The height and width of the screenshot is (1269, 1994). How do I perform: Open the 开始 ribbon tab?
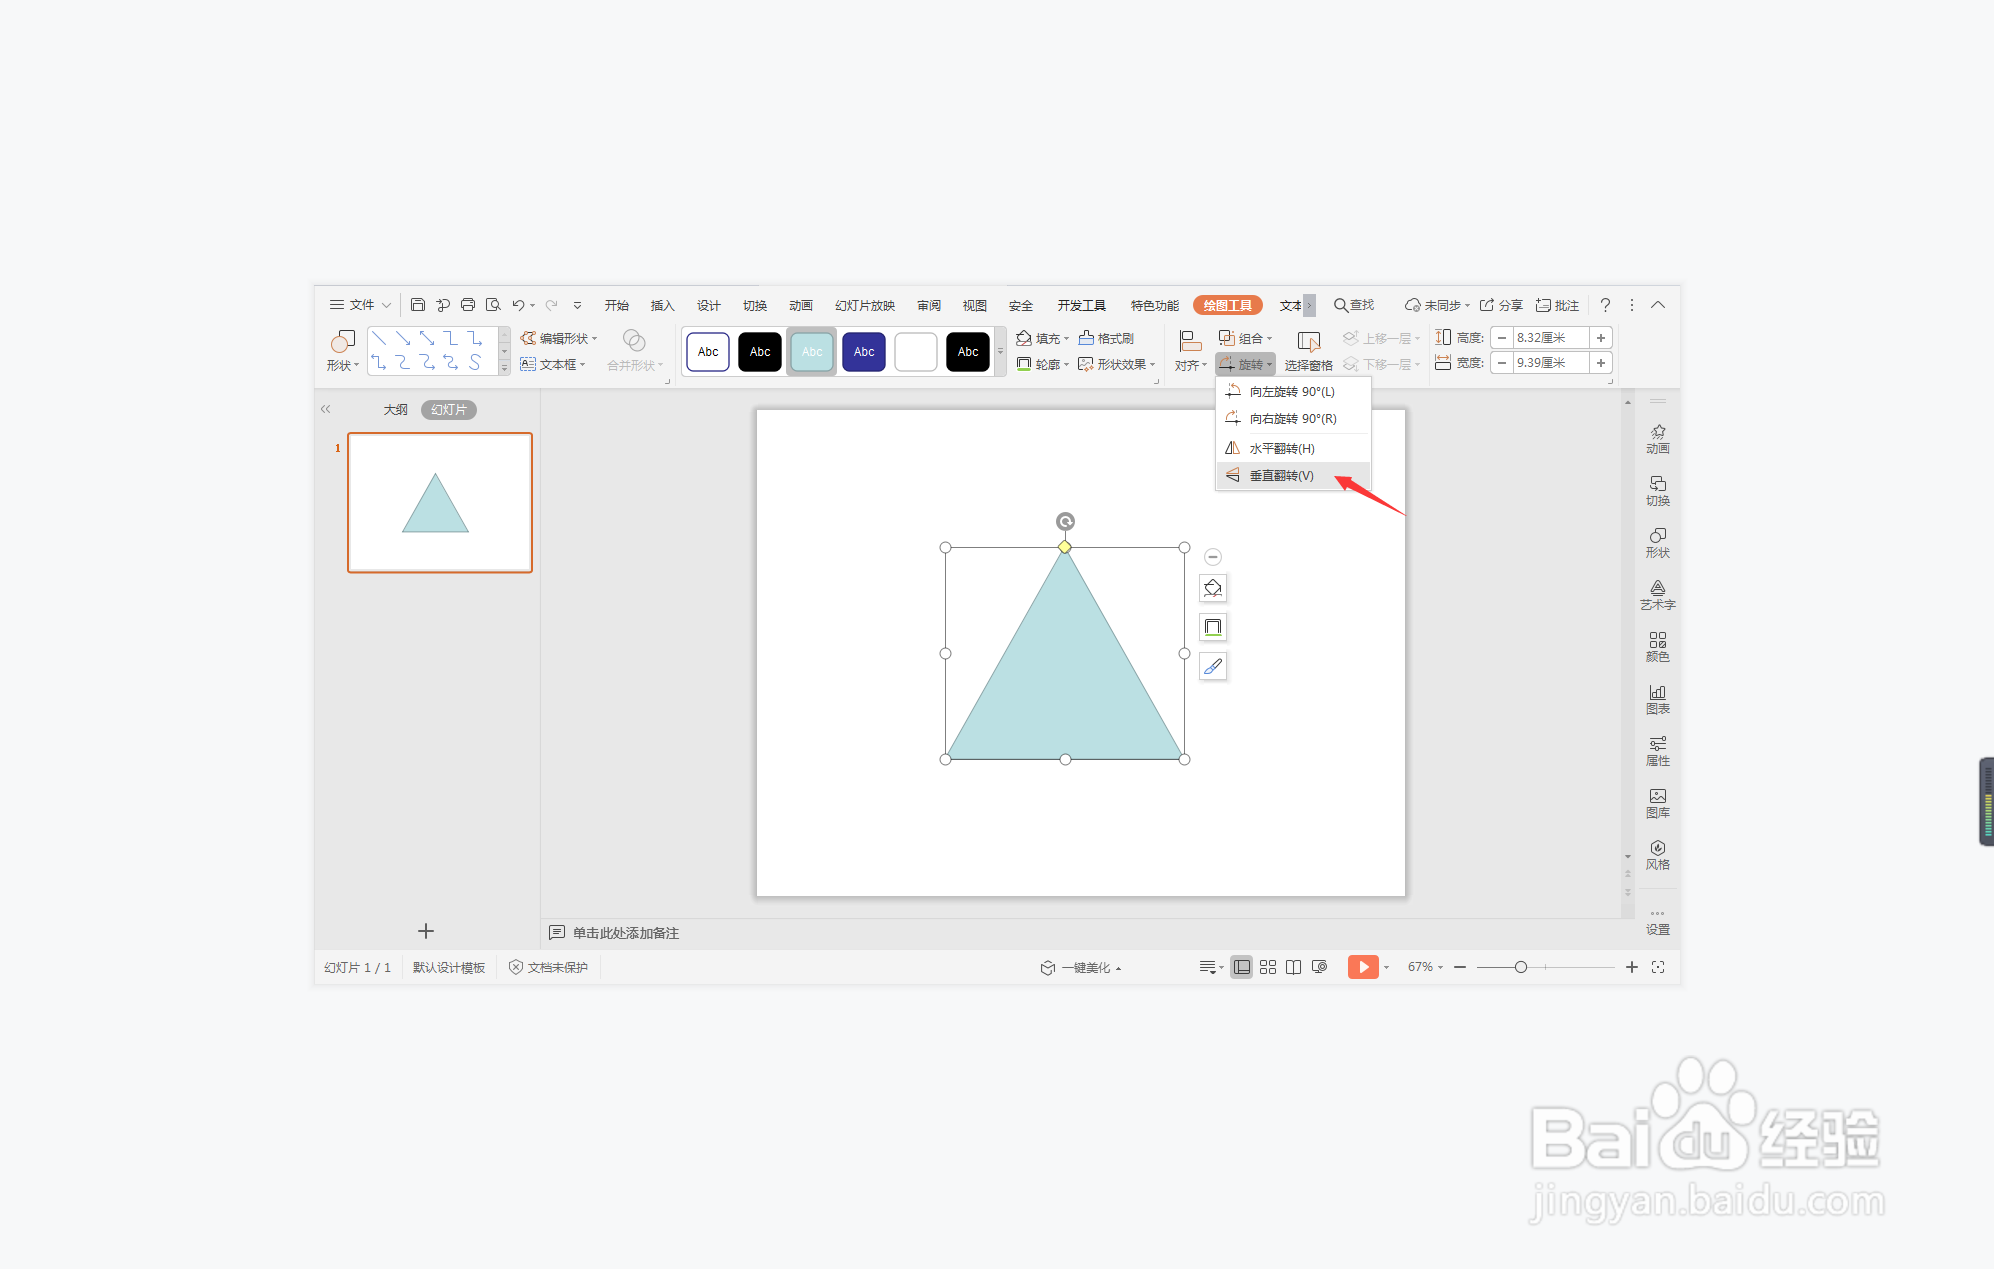point(616,305)
